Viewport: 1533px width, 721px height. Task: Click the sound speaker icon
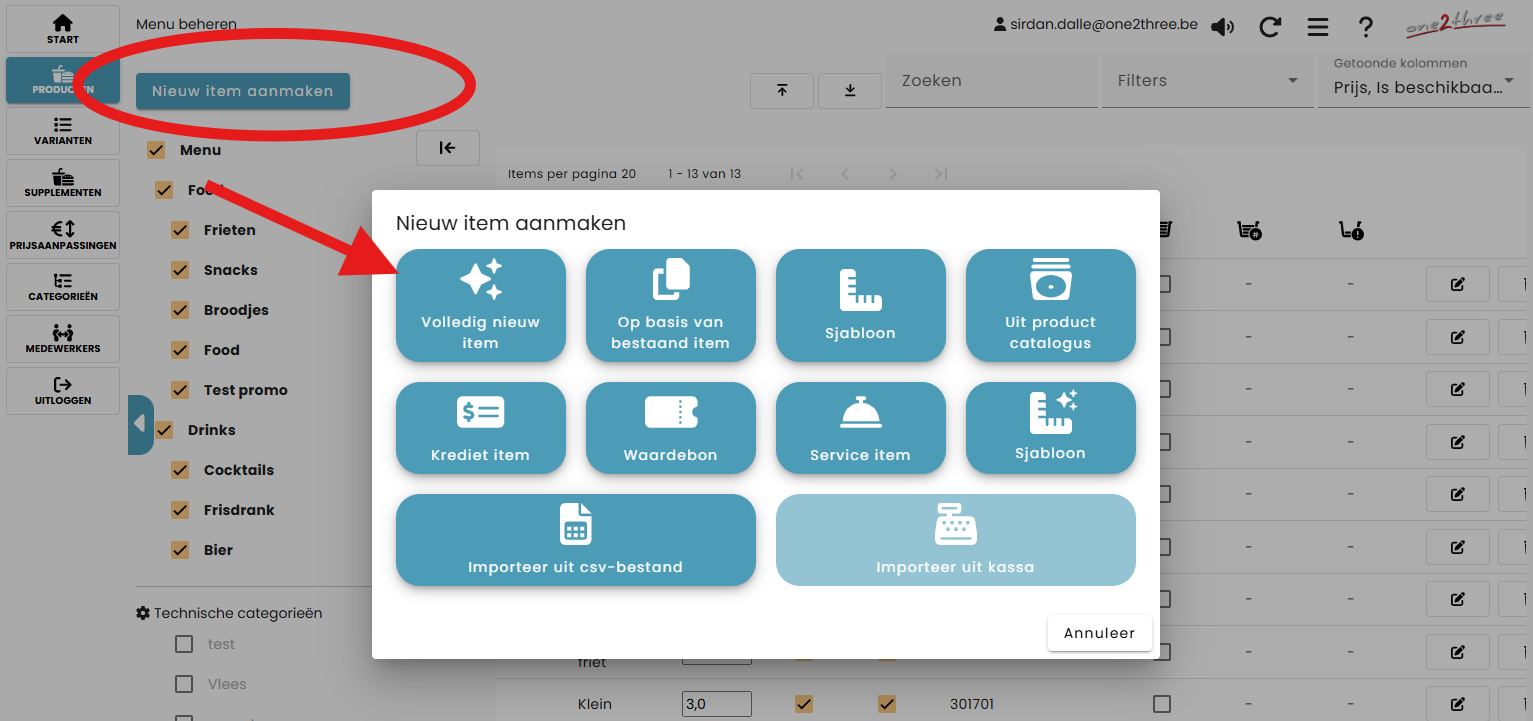point(1222,27)
